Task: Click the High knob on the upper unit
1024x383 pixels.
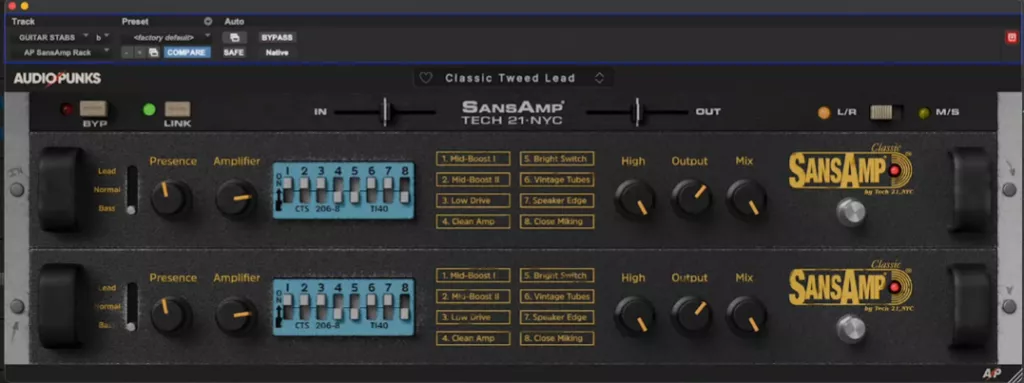Action: 635,199
